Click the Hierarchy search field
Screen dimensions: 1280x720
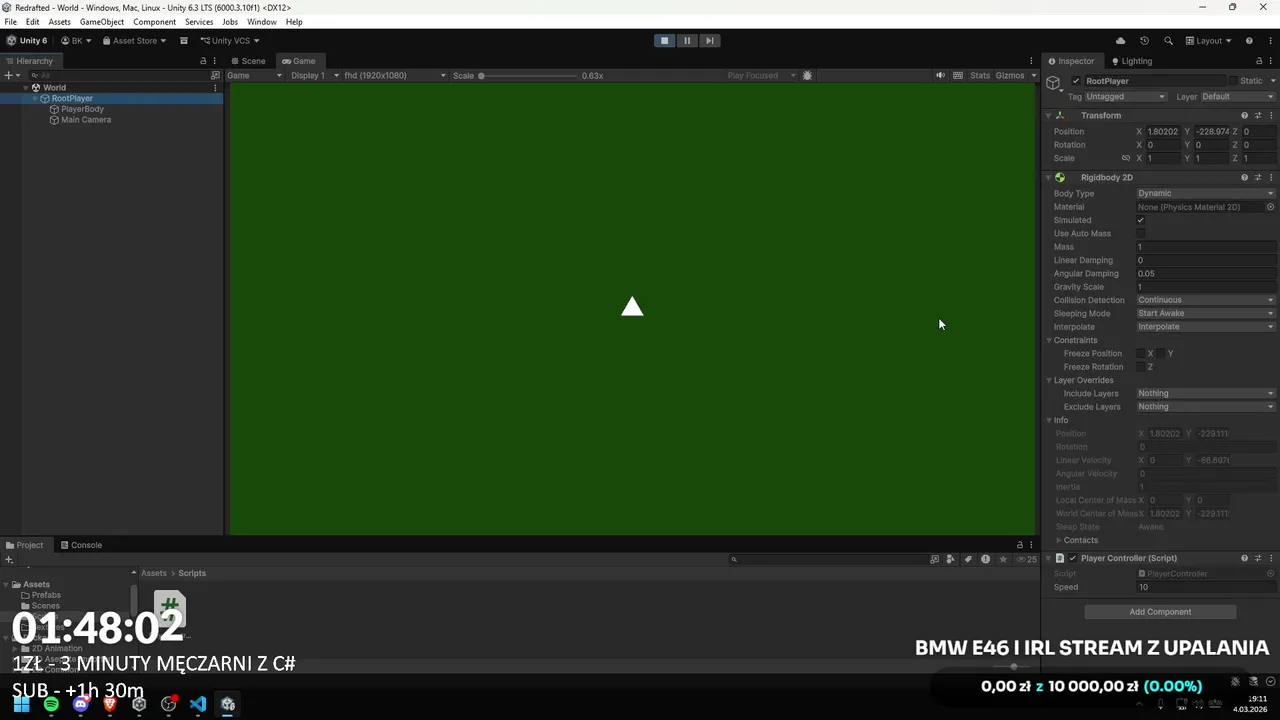click(x=120, y=75)
